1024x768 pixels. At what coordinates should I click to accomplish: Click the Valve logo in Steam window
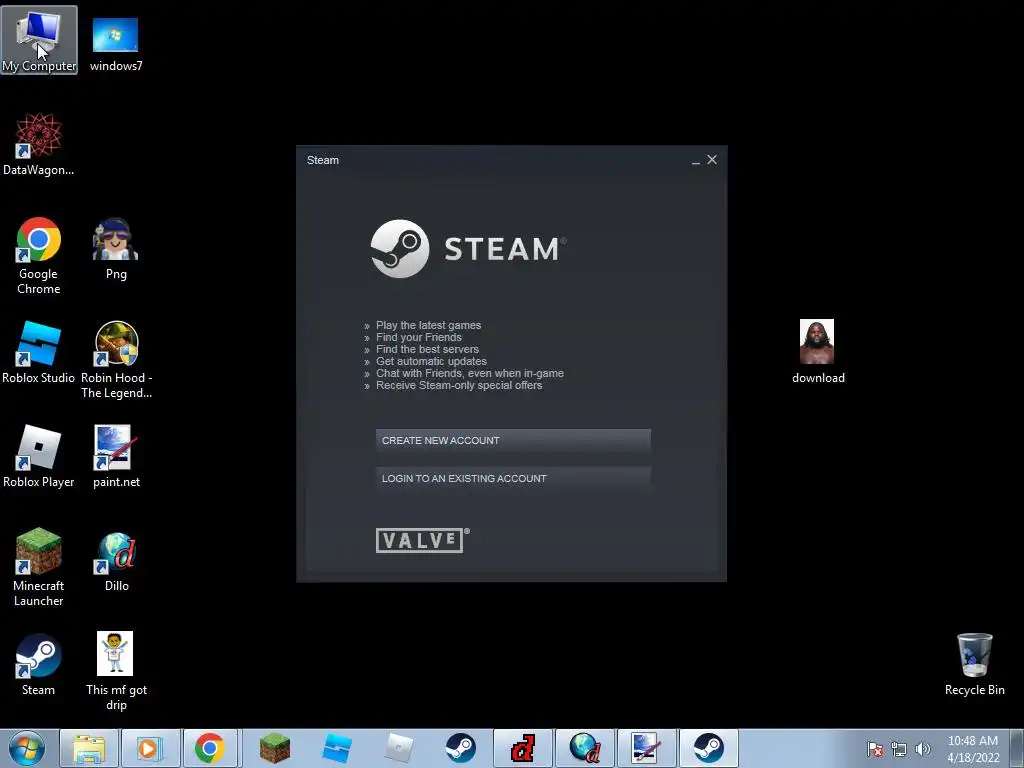pyautogui.click(x=422, y=540)
